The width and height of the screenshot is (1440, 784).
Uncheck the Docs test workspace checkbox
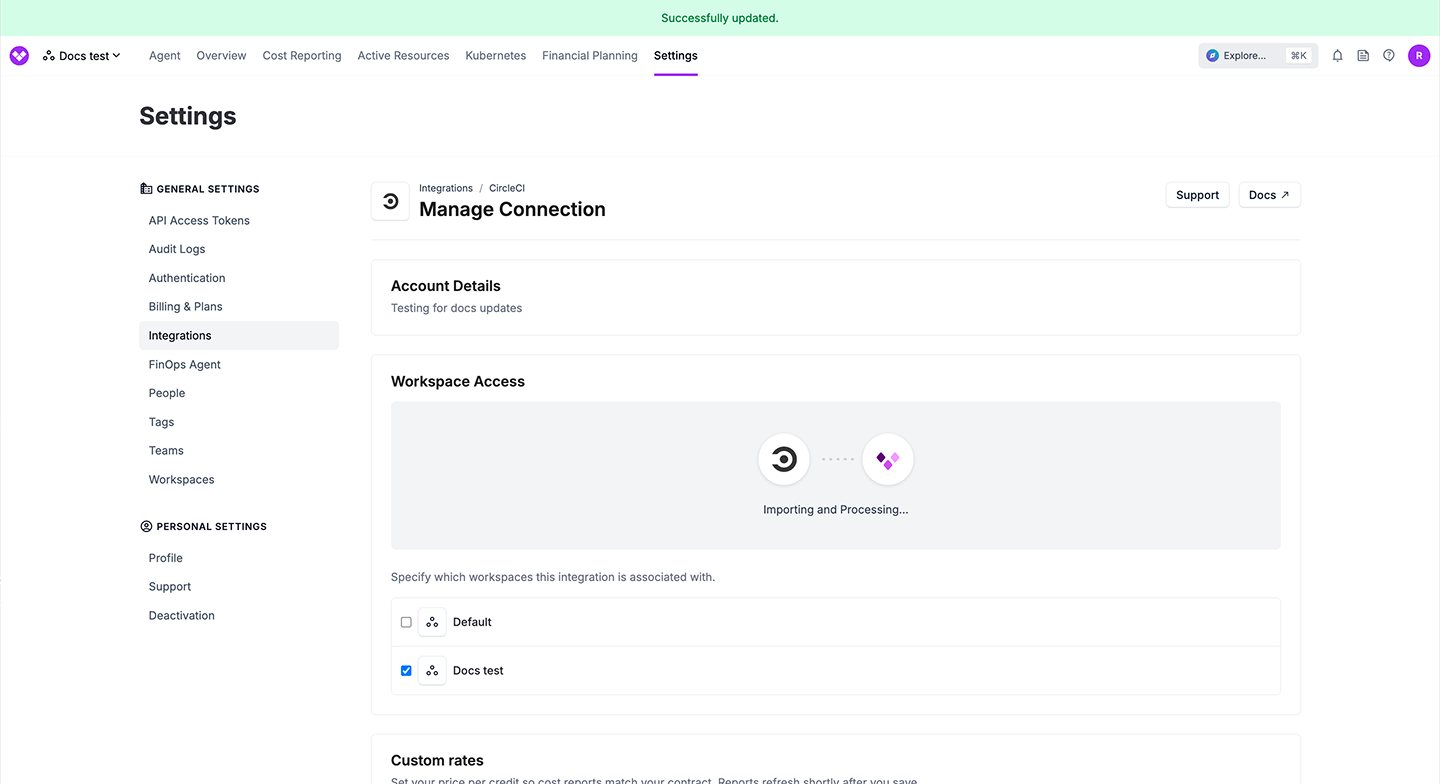pyautogui.click(x=406, y=670)
